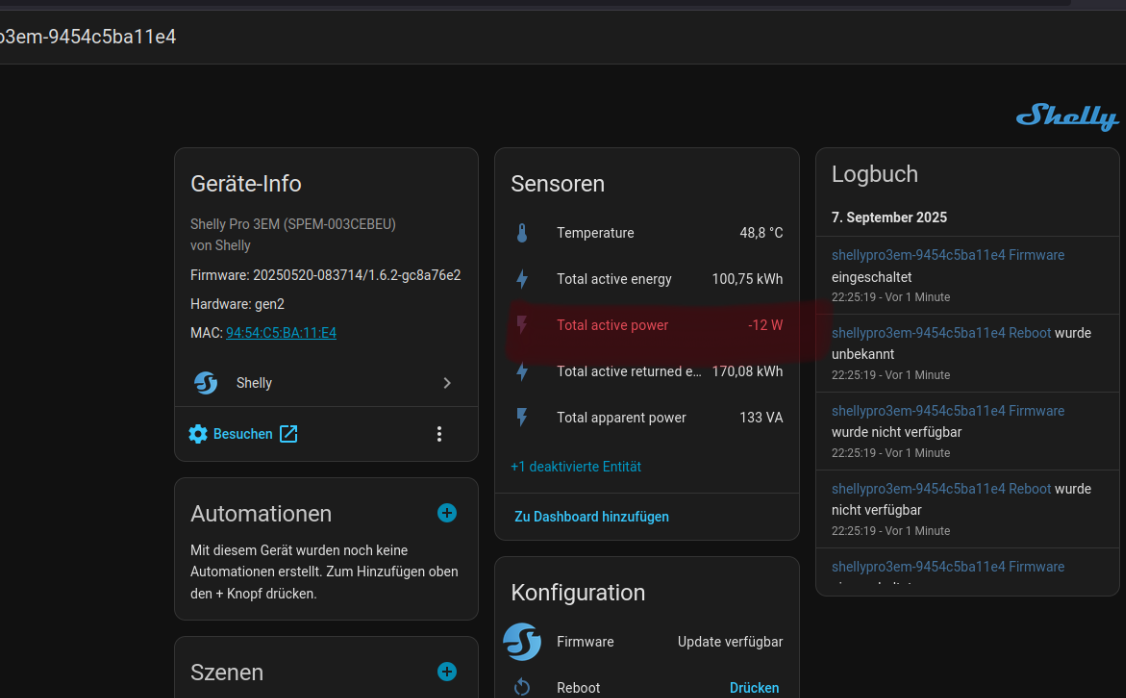Click the Drücken button for Reboot
This screenshot has height=698, width=1126.
[754, 688]
